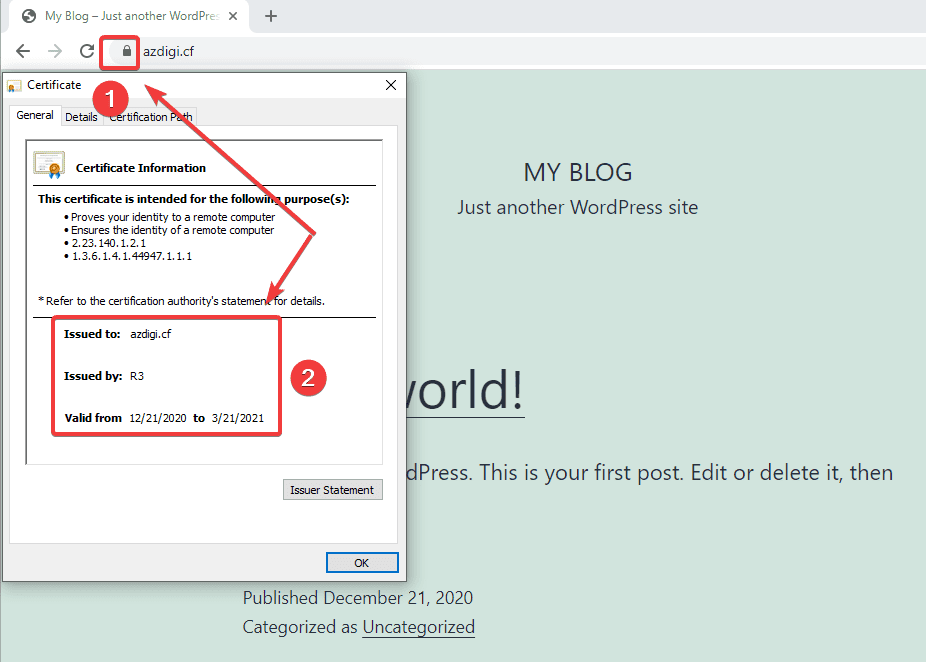Open a new browser tab
Screen dimensions: 926x662
point(270,16)
